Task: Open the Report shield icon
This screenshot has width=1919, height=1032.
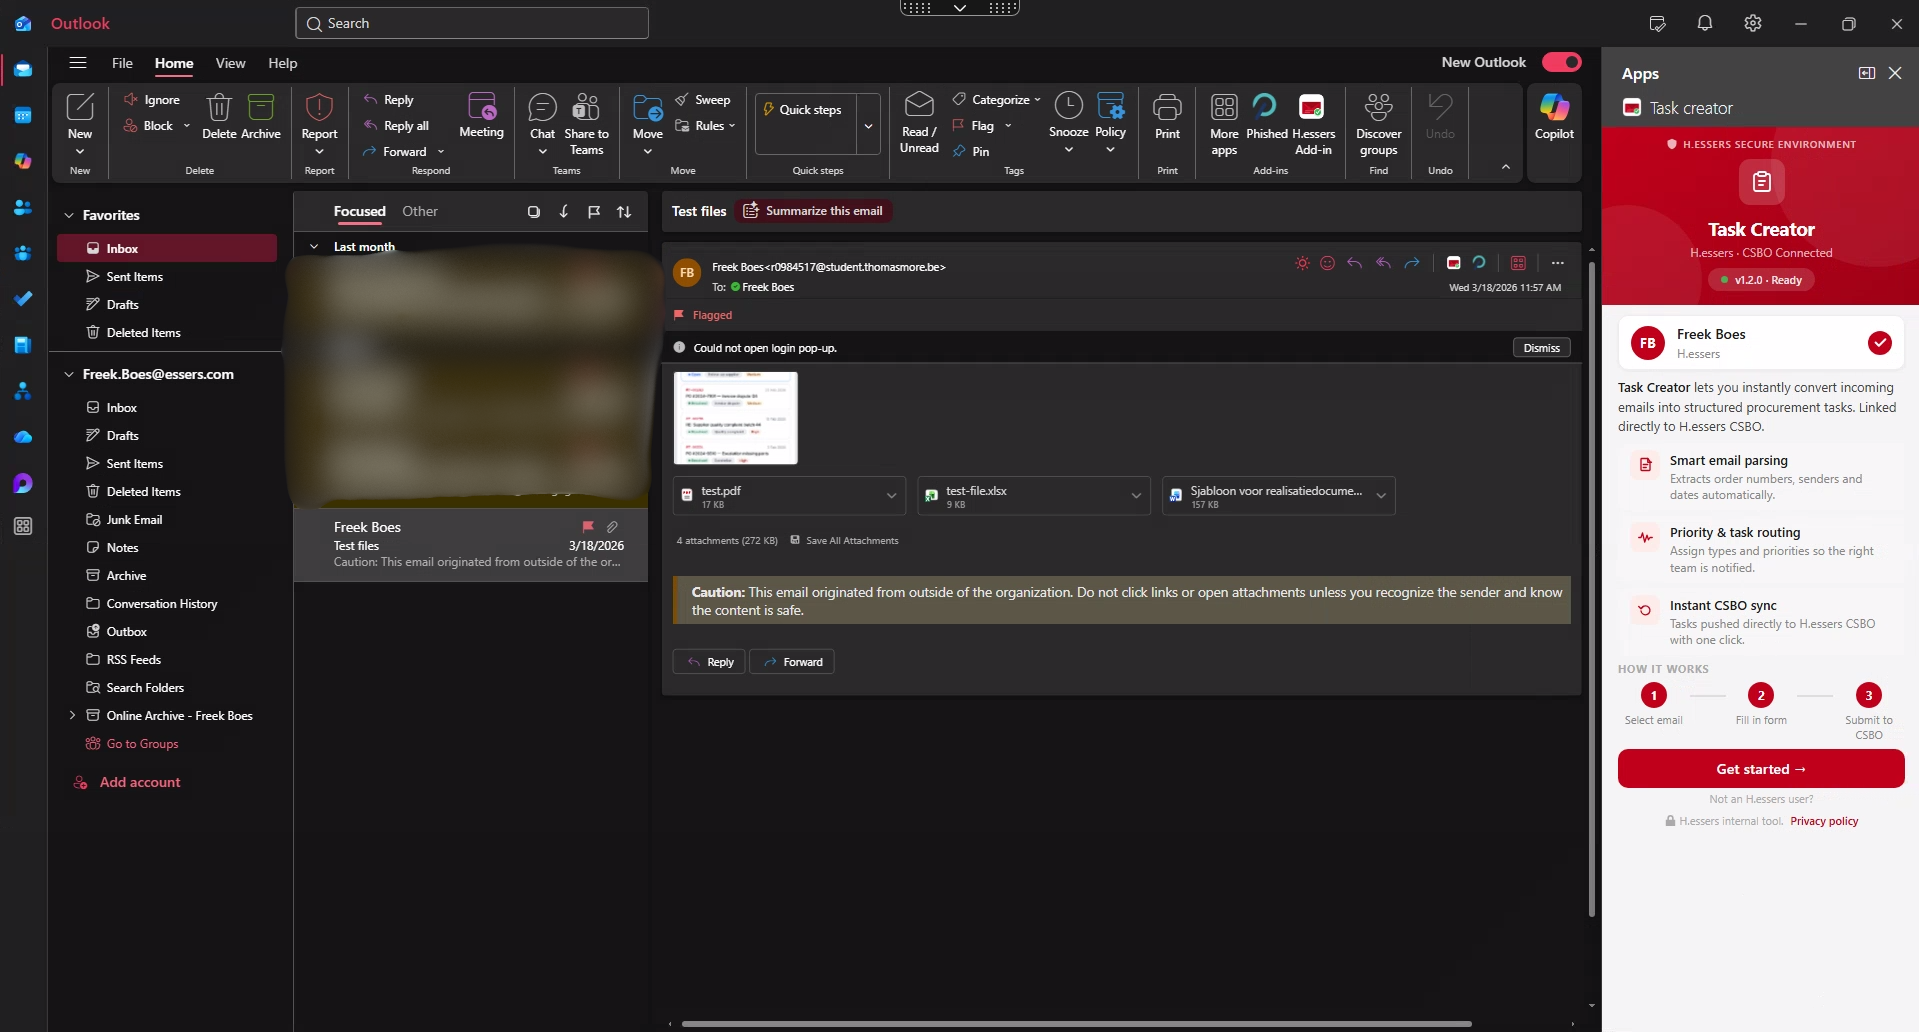Action: coord(319,107)
